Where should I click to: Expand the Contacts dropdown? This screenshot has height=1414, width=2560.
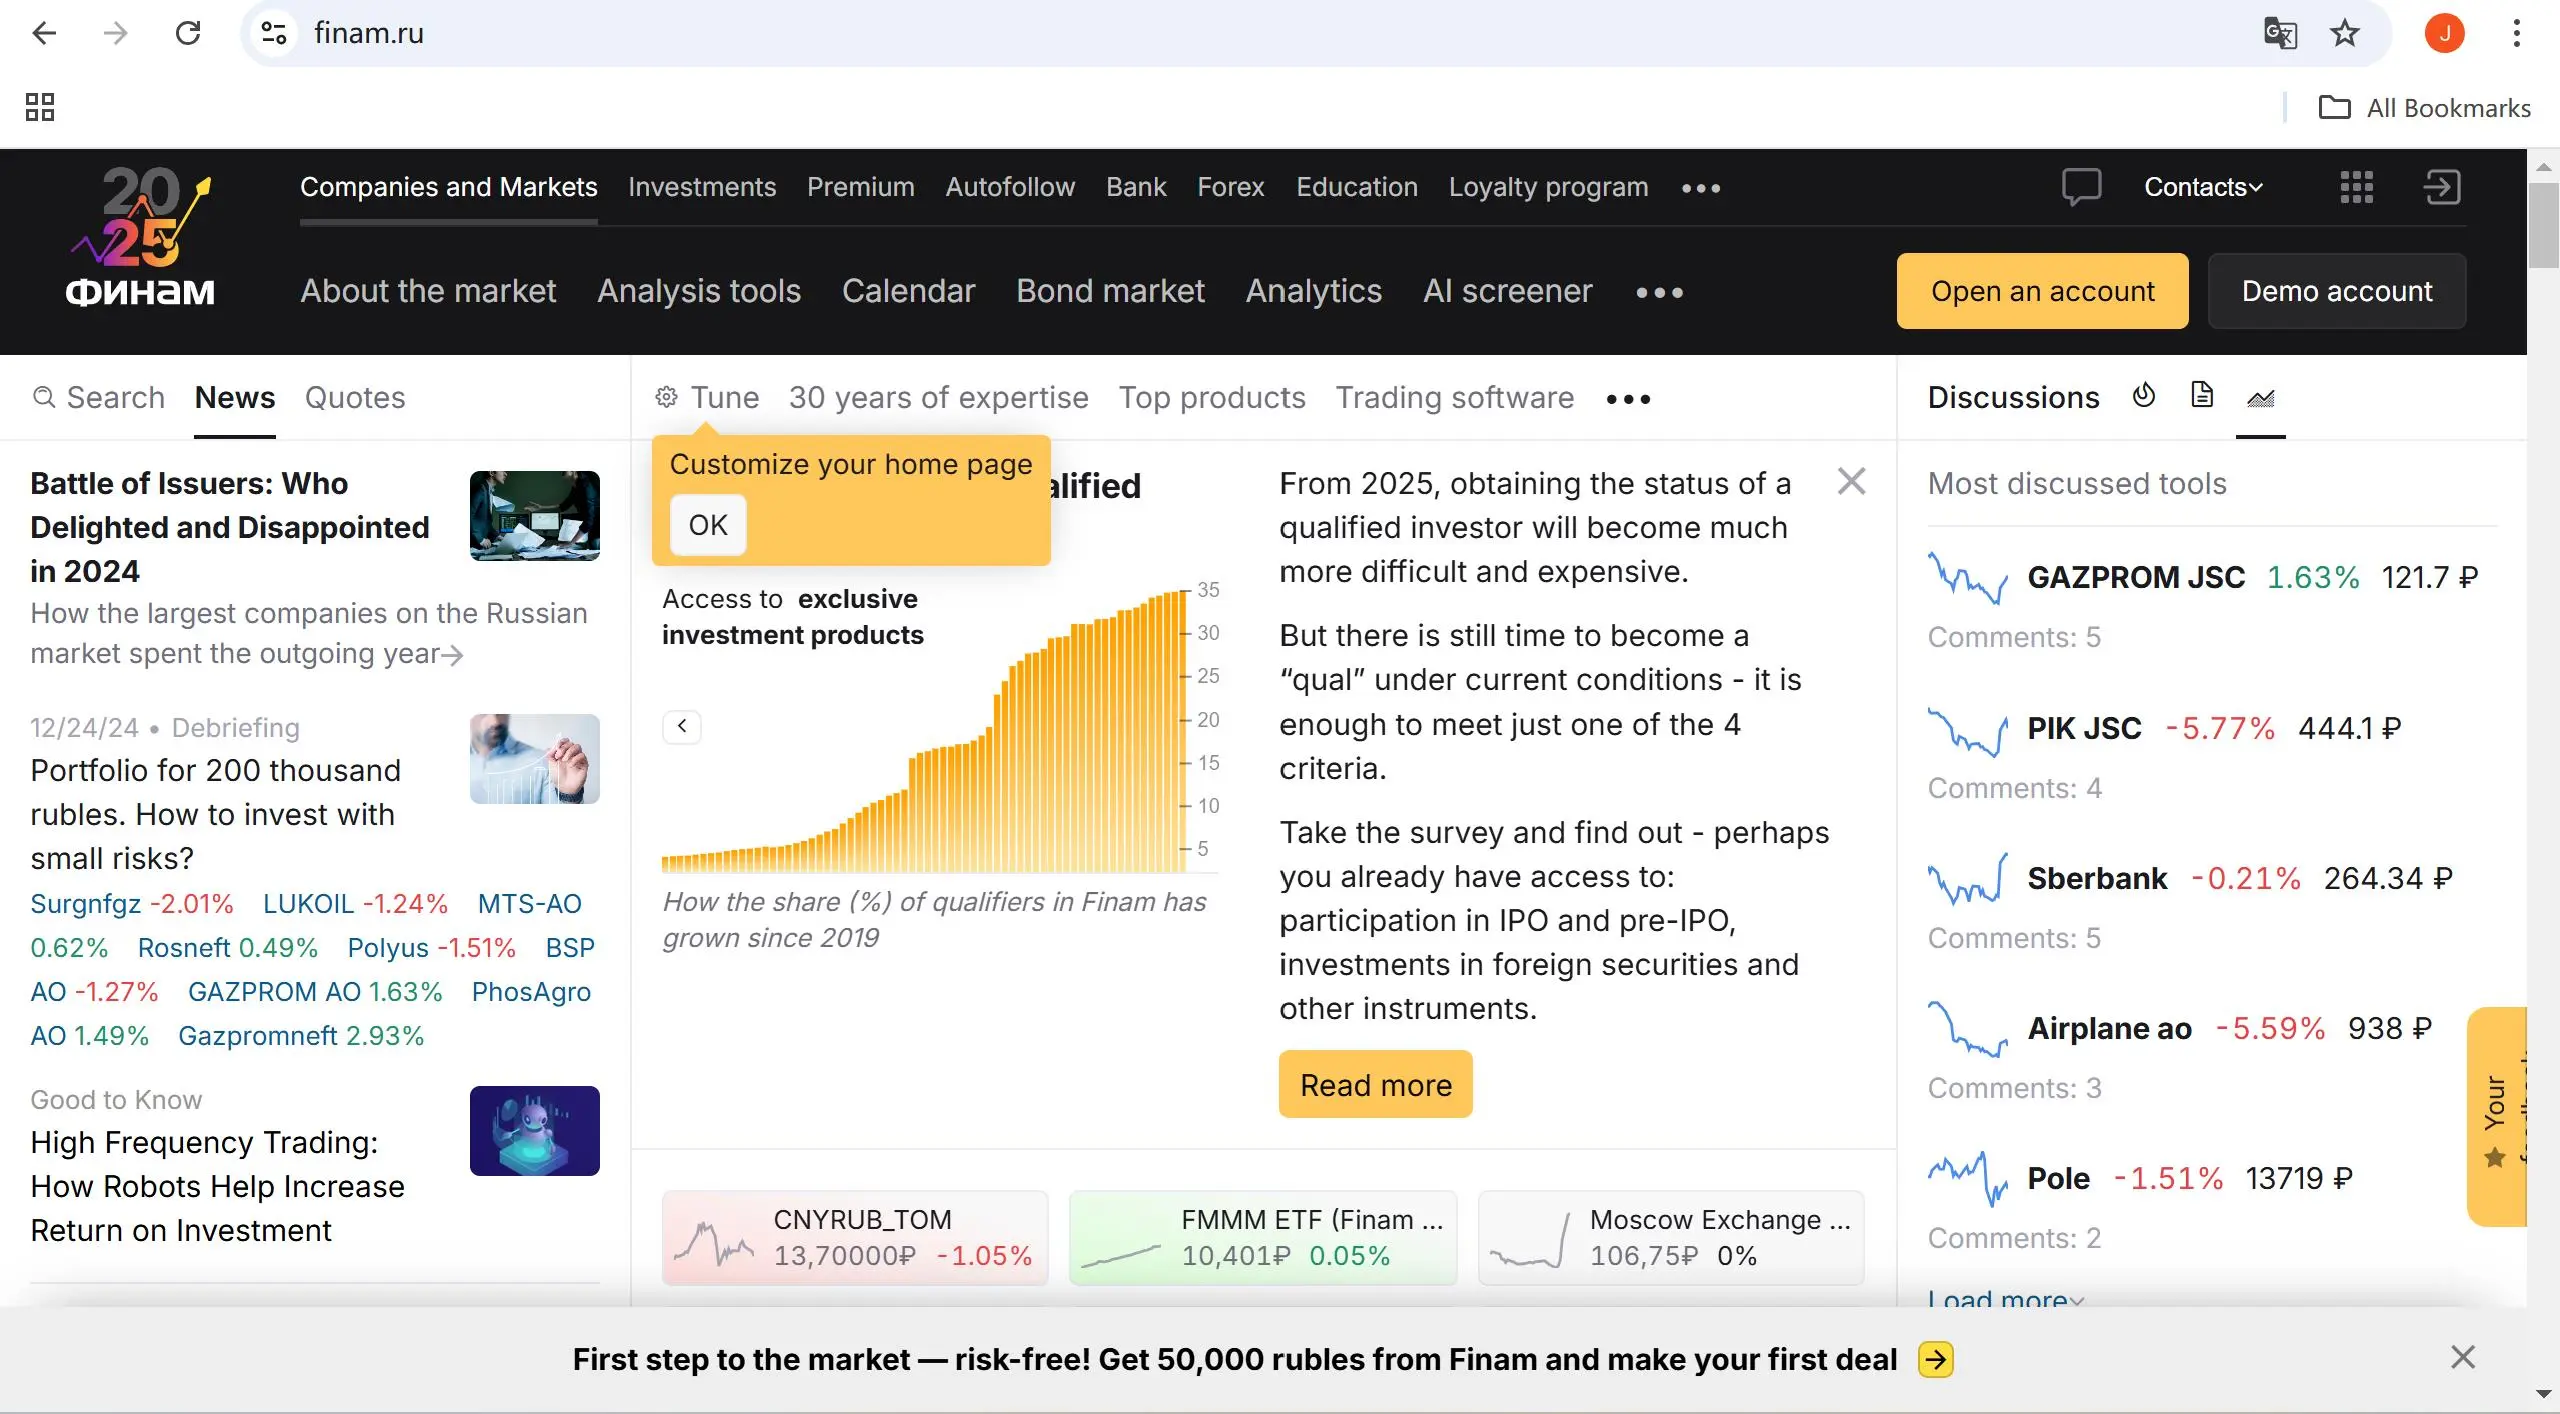tap(2204, 187)
